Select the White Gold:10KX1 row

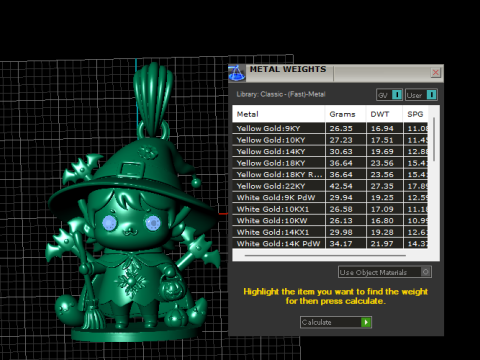[x=330, y=209]
